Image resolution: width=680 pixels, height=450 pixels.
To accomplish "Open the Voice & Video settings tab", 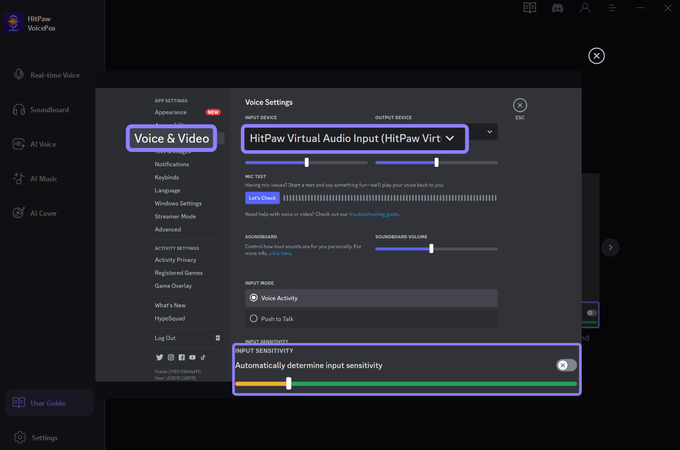I will (x=172, y=138).
